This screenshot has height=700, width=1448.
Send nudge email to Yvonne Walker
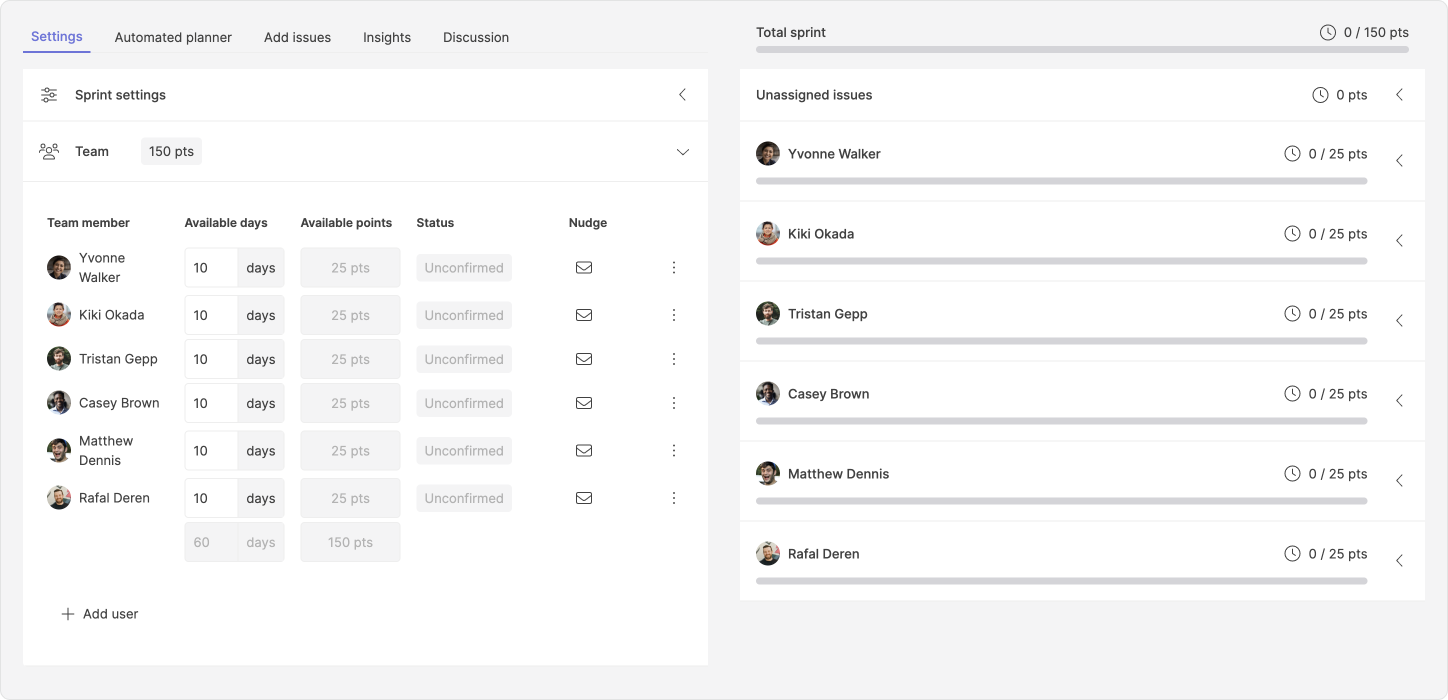tap(584, 268)
